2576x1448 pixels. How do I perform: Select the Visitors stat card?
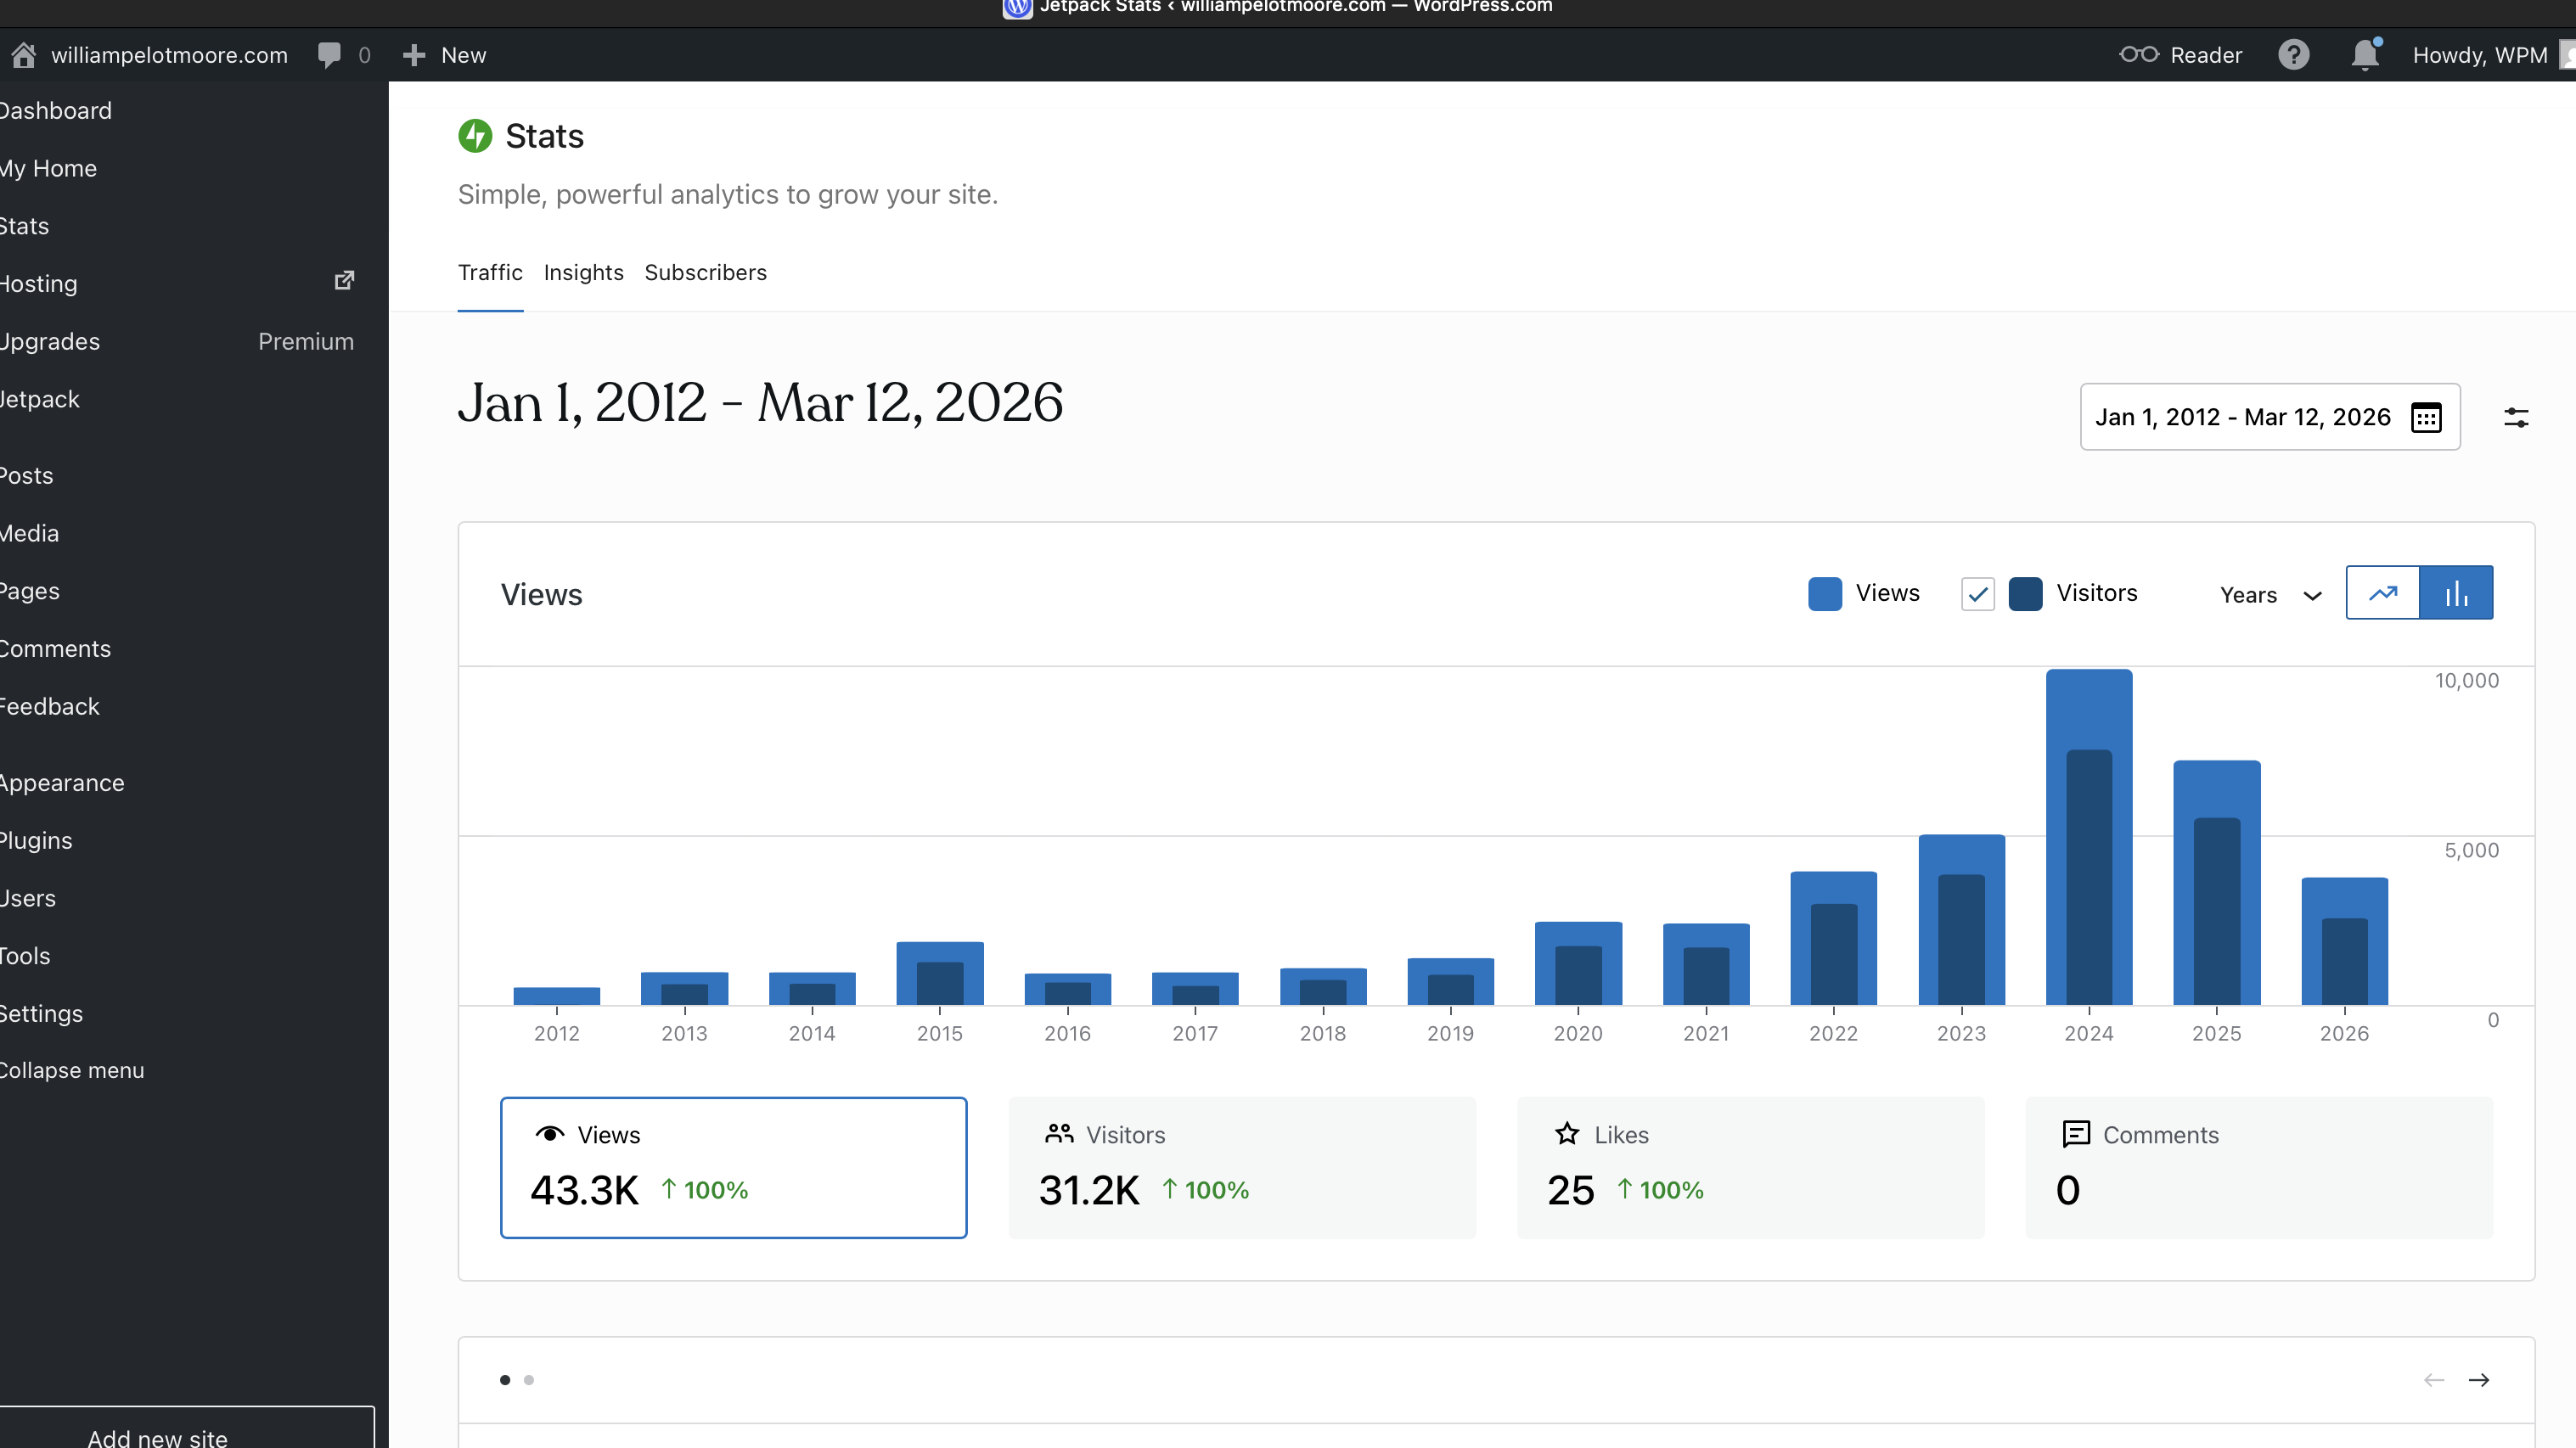(1241, 1167)
